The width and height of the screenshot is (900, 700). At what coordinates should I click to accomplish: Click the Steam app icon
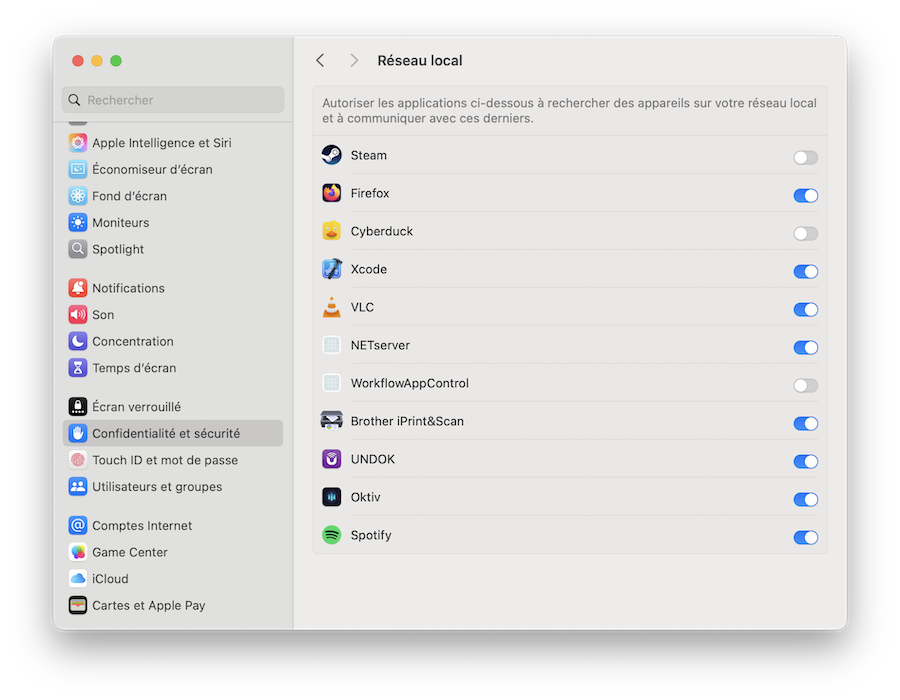[332, 155]
